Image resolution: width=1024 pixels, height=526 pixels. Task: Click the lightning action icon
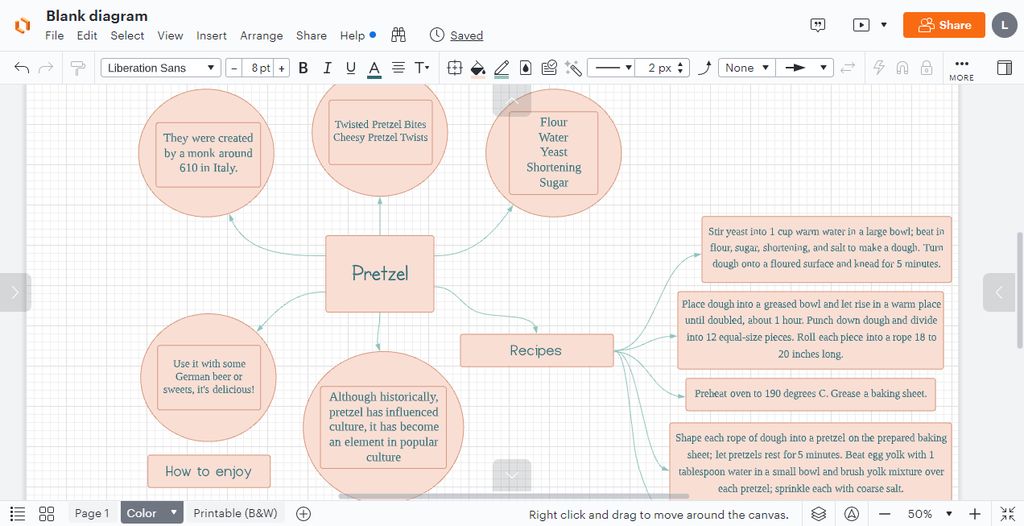click(879, 68)
